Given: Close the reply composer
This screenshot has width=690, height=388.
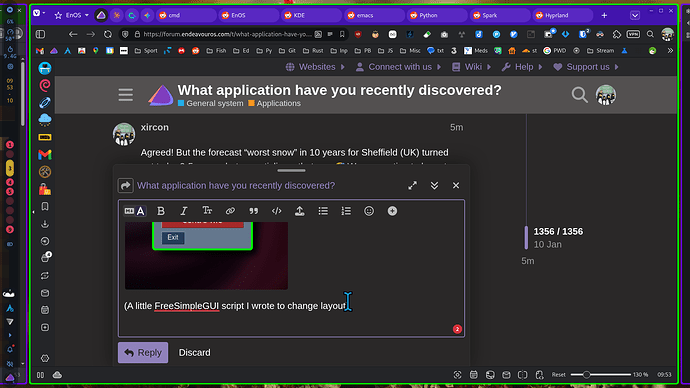Looking at the screenshot, I should [456, 186].
